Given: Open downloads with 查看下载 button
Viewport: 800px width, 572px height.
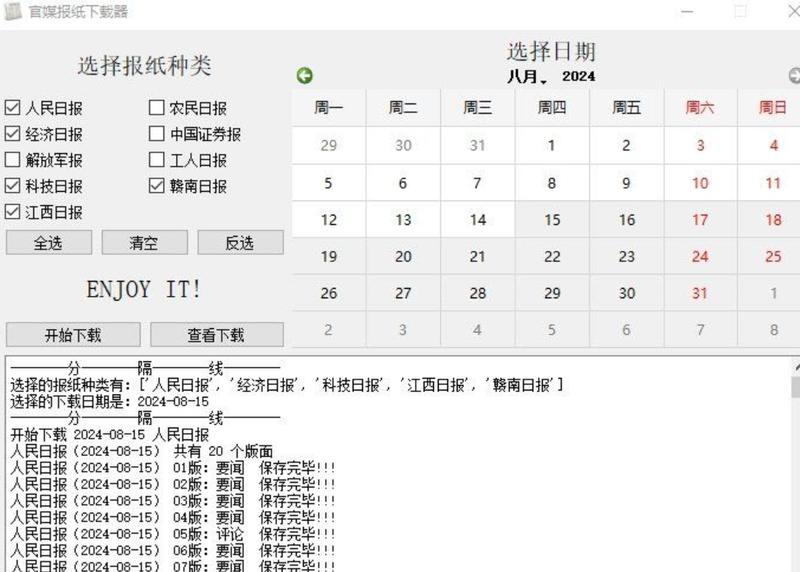Looking at the screenshot, I should [217, 335].
